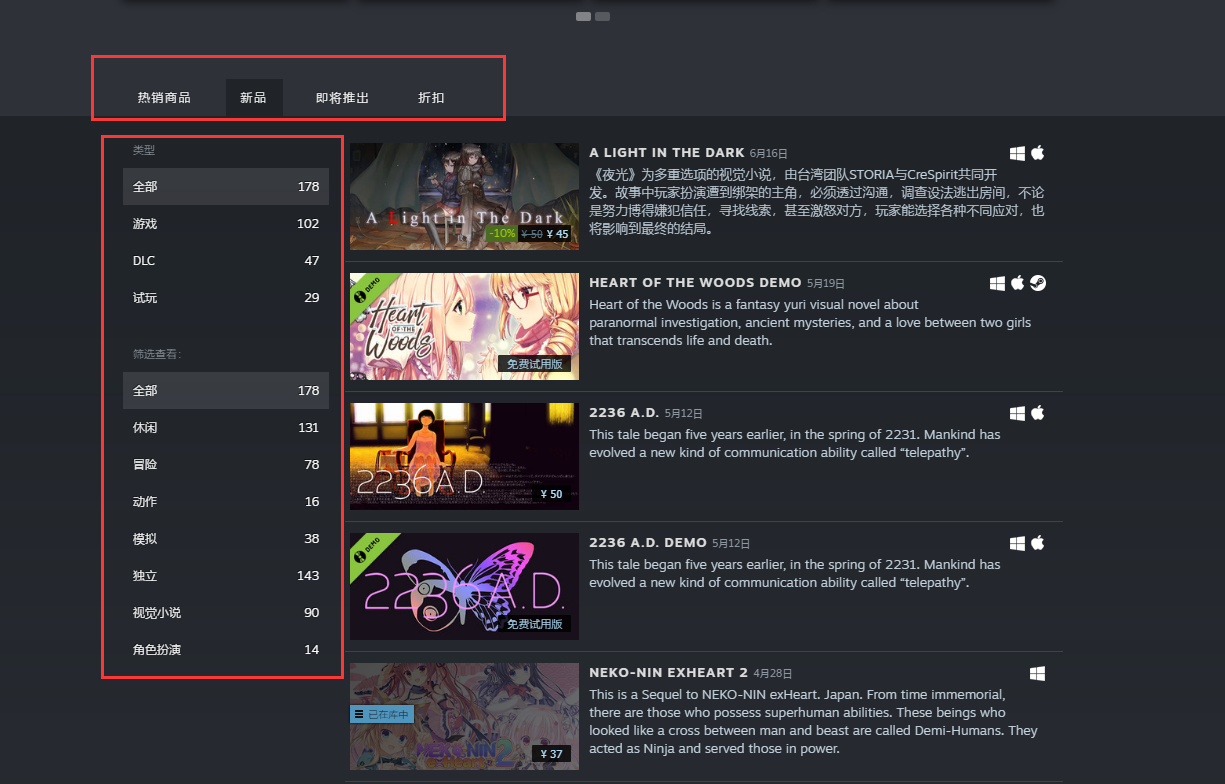The height and width of the screenshot is (784, 1225).
Task: Click the 6月16日 release date
Action: (768, 154)
